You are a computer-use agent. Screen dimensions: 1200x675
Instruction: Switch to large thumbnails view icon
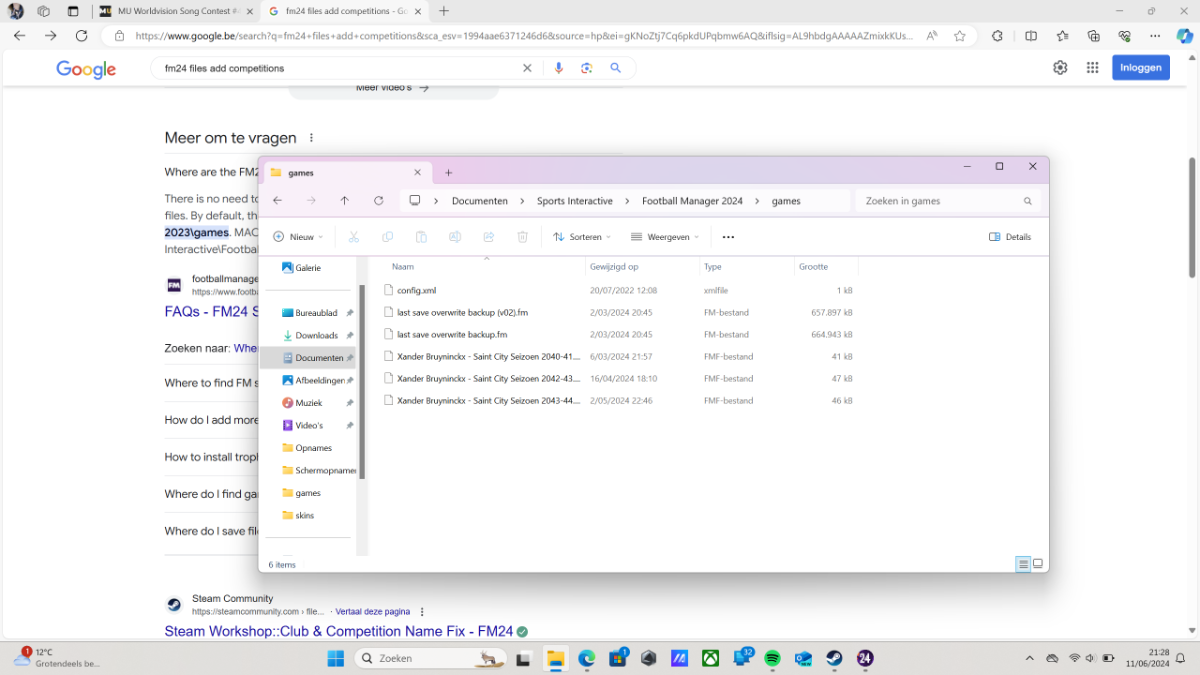click(x=1038, y=564)
